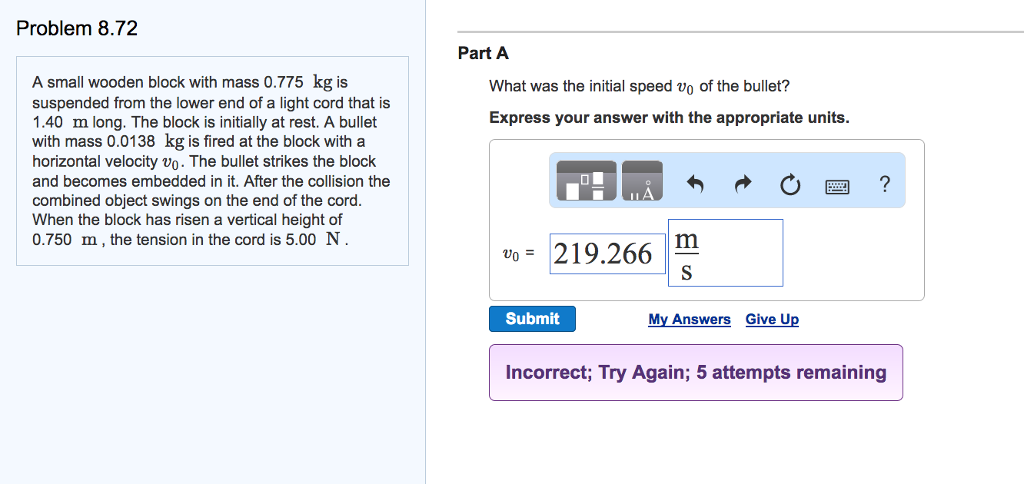Click the value field containing 219.266
1024x484 pixels.
pos(603,254)
